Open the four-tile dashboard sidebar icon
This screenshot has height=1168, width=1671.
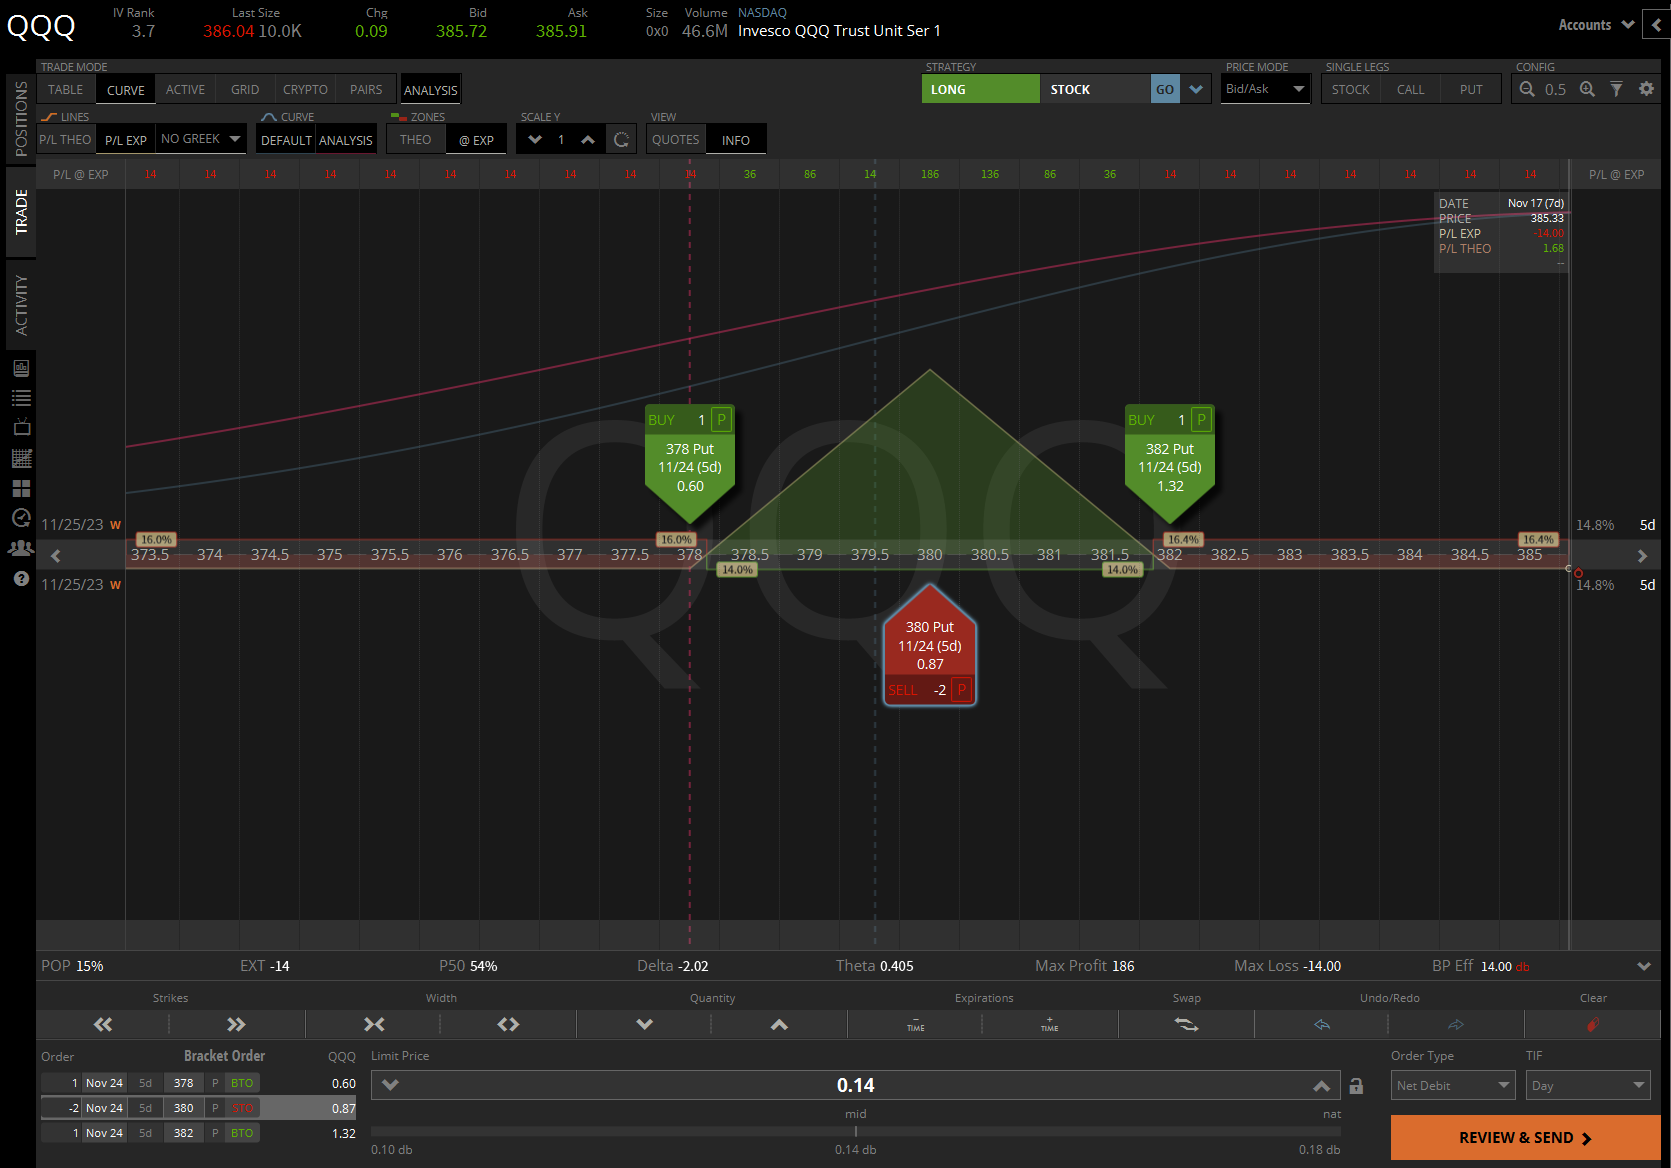(21, 488)
